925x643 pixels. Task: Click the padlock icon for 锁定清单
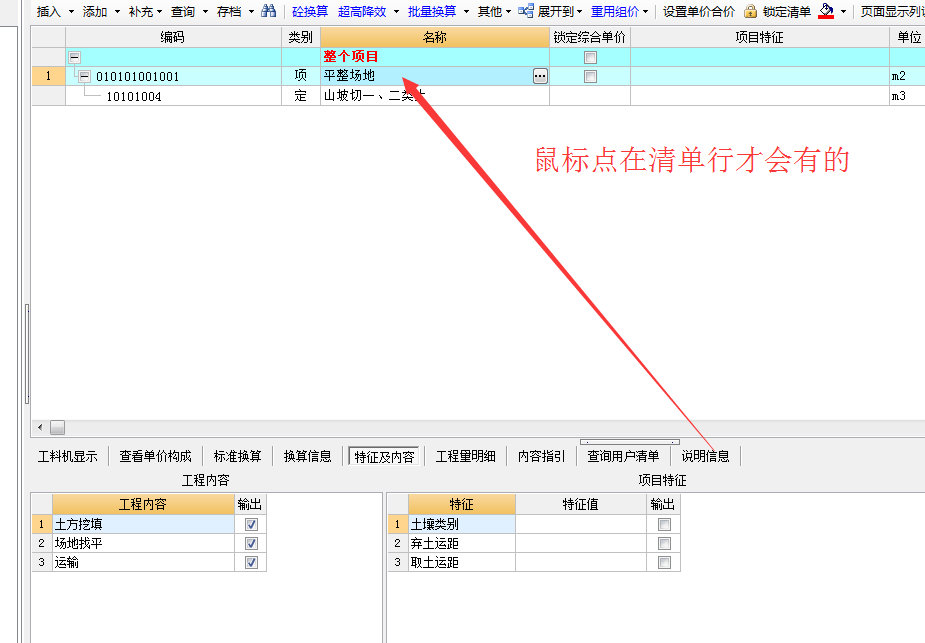pyautogui.click(x=750, y=11)
